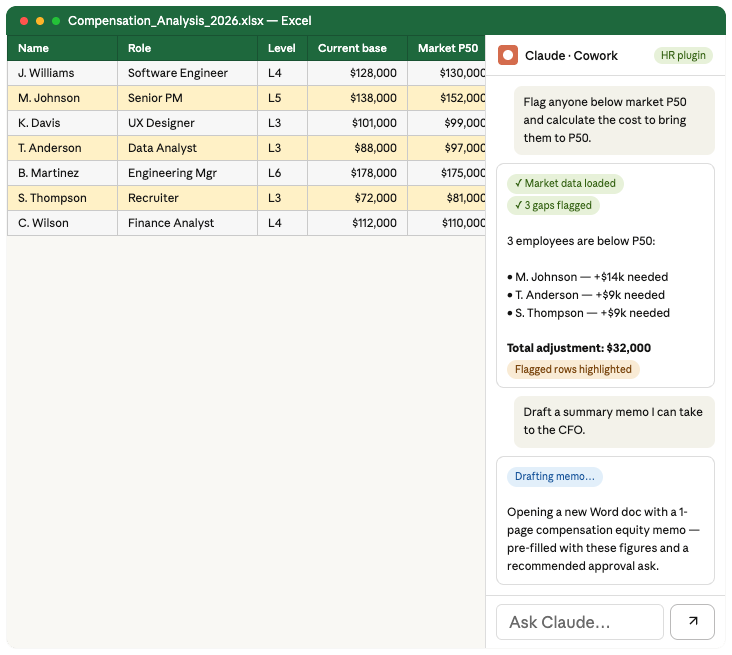Viewport: 732px width, 655px height.
Task: Click the green maximize window button
Action: tap(56, 21)
